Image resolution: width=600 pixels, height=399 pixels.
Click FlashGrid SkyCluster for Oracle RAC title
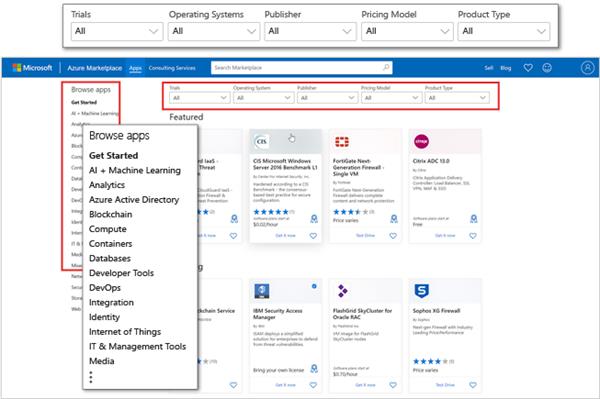tap(362, 314)
